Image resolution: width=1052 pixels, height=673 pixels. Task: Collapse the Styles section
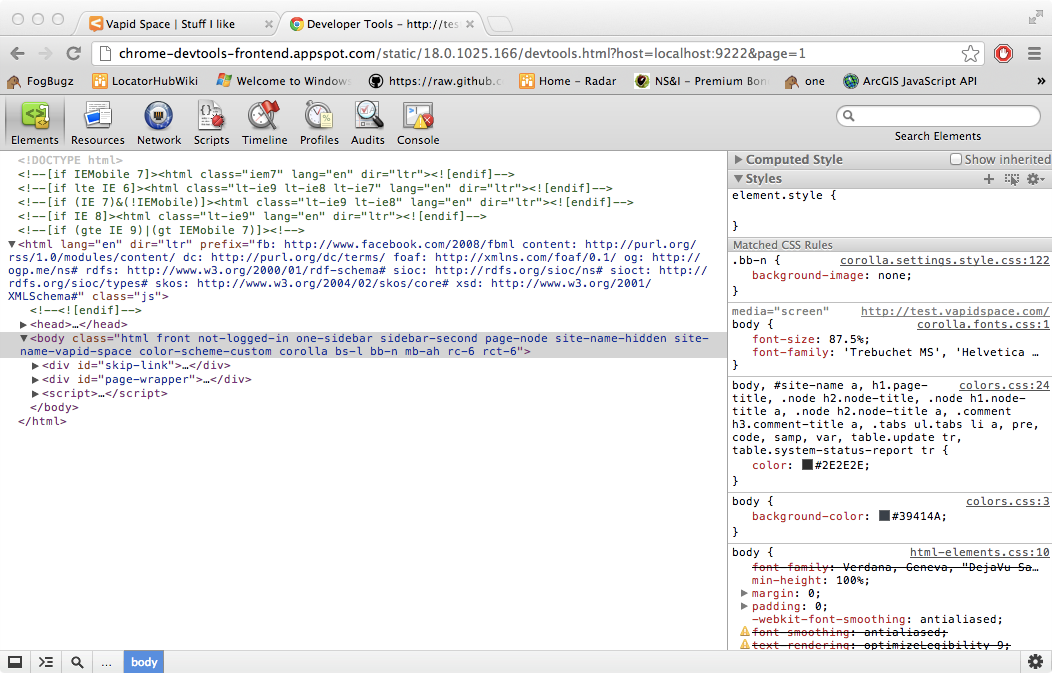click(x=738, y=178)
